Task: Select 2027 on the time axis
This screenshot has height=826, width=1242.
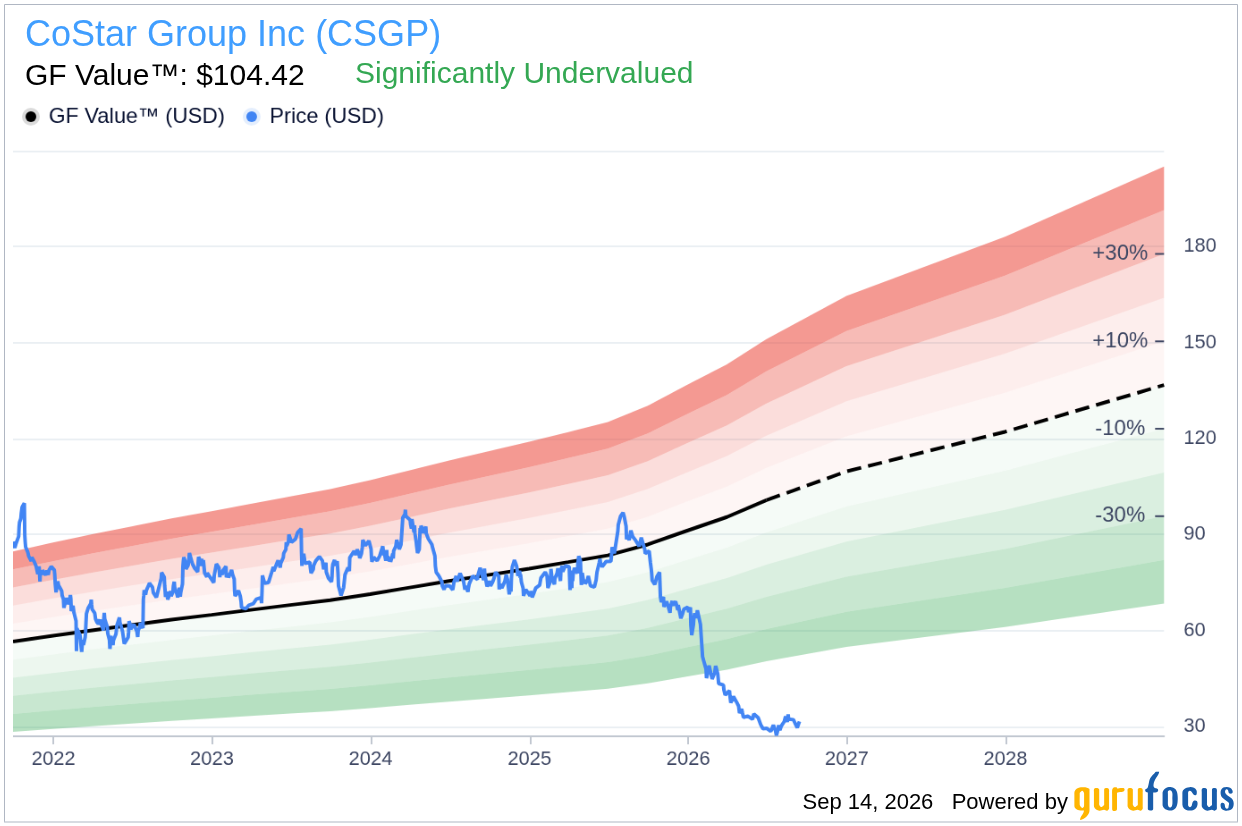Action: 847,758
